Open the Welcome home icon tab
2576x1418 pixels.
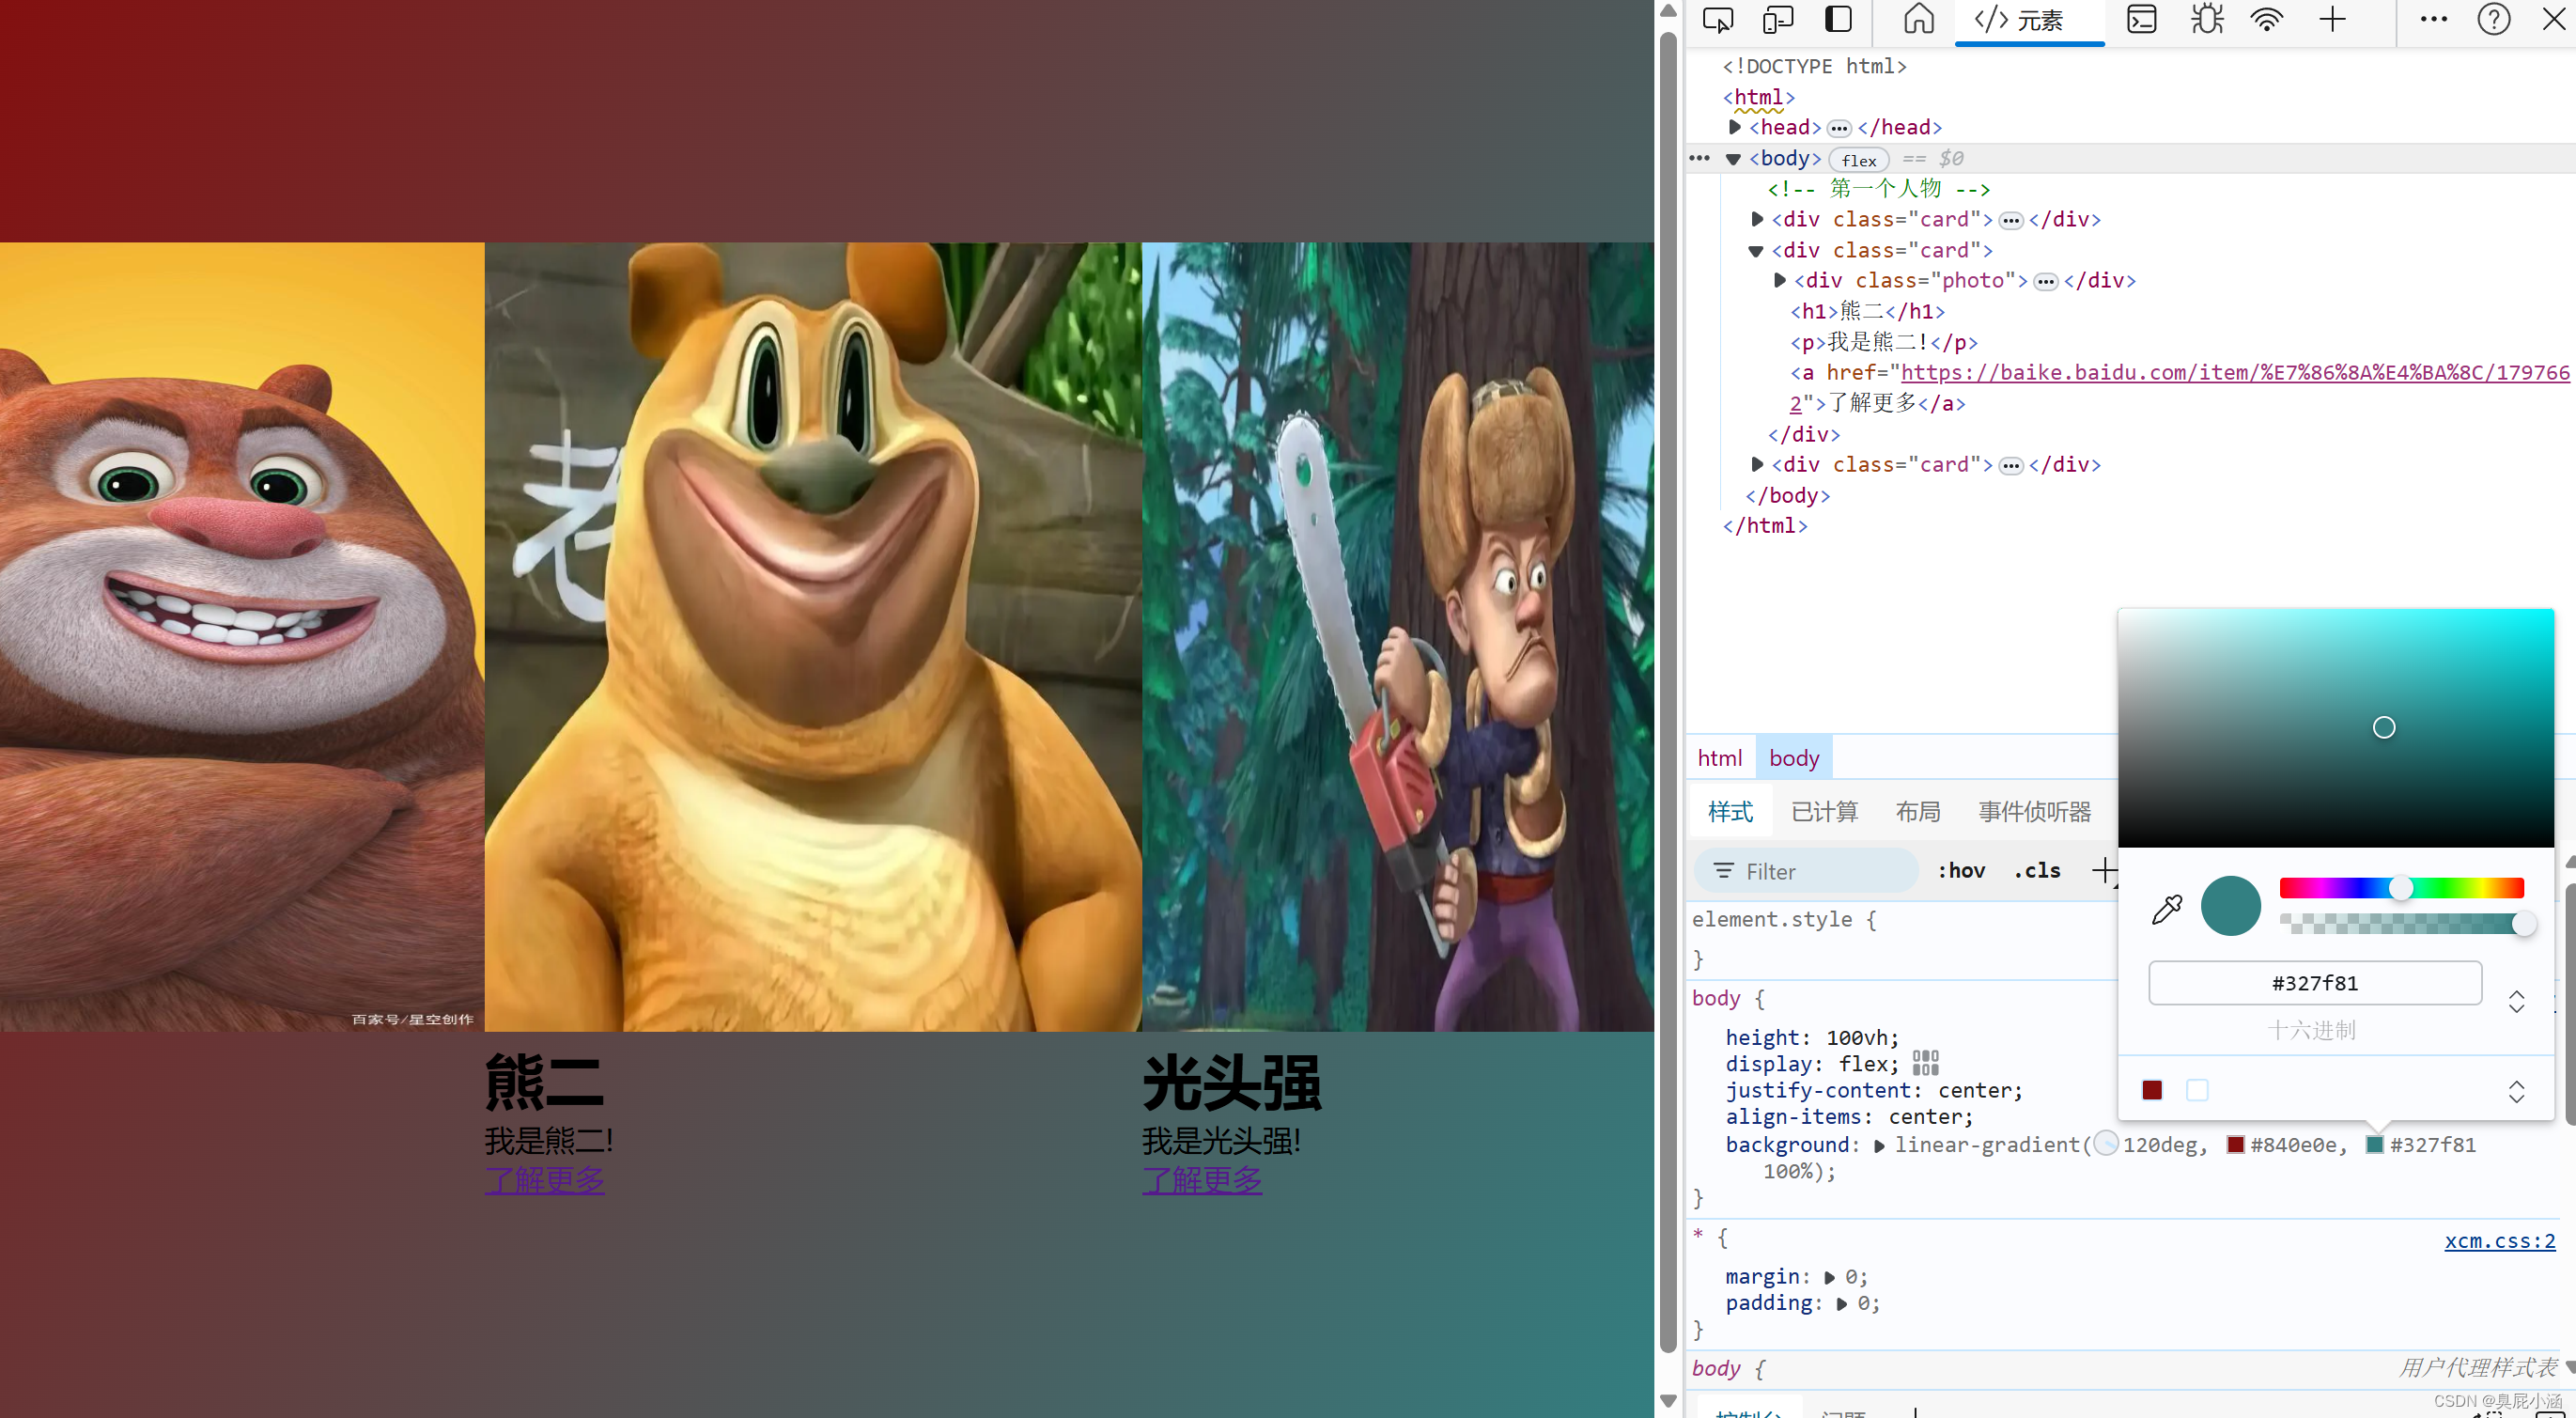pos(1918,20)
